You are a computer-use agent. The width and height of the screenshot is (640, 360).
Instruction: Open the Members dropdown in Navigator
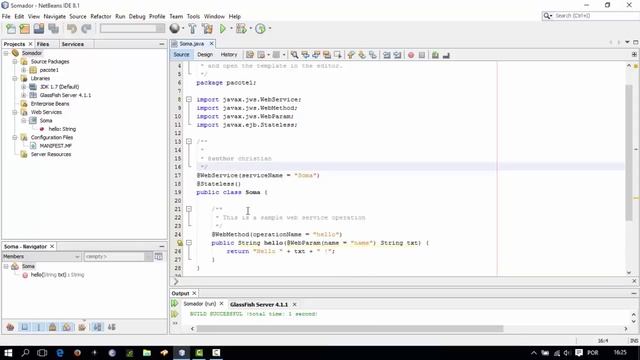coord(41,256)
